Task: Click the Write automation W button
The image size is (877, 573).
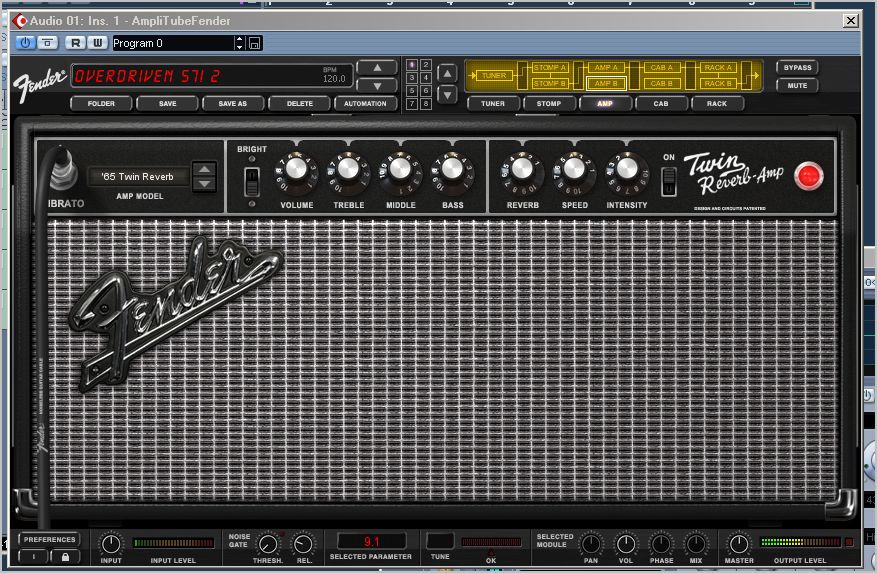Action: pos(97,43)
